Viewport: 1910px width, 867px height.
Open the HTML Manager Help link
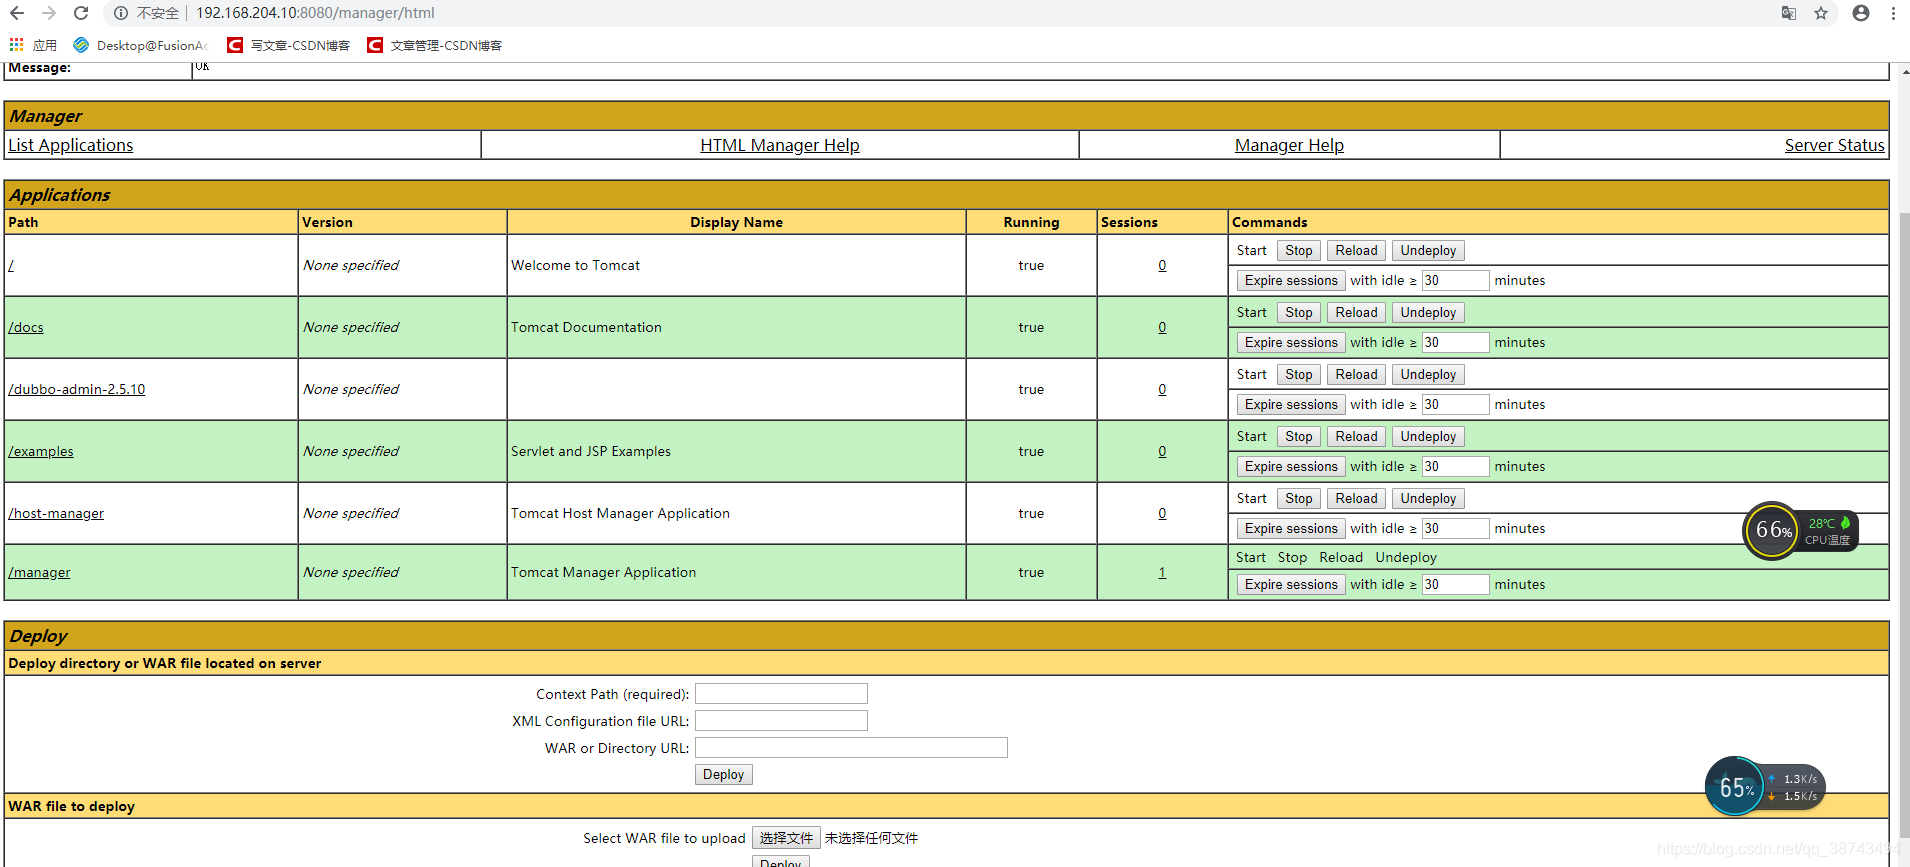click(x=780, y=145)
